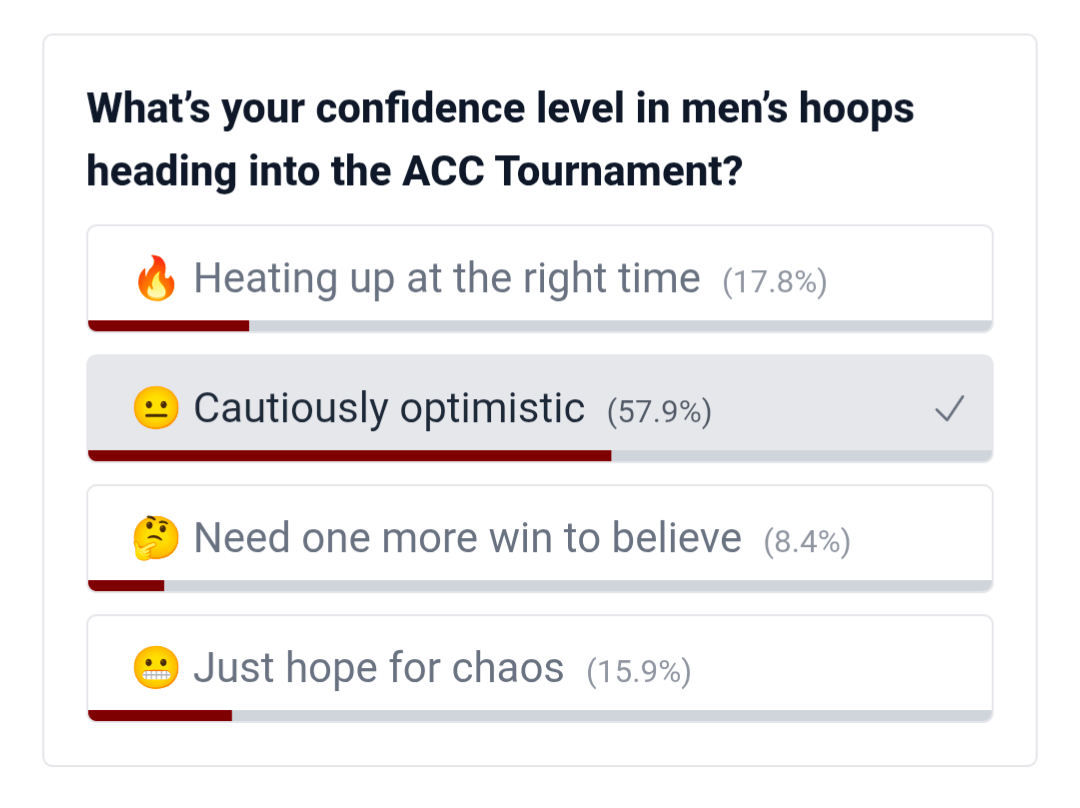The height and width of the screenshot is (808, 1080).
Task: Click the checkmark on Cautiously optimistic
Action: tap(949, 409)
